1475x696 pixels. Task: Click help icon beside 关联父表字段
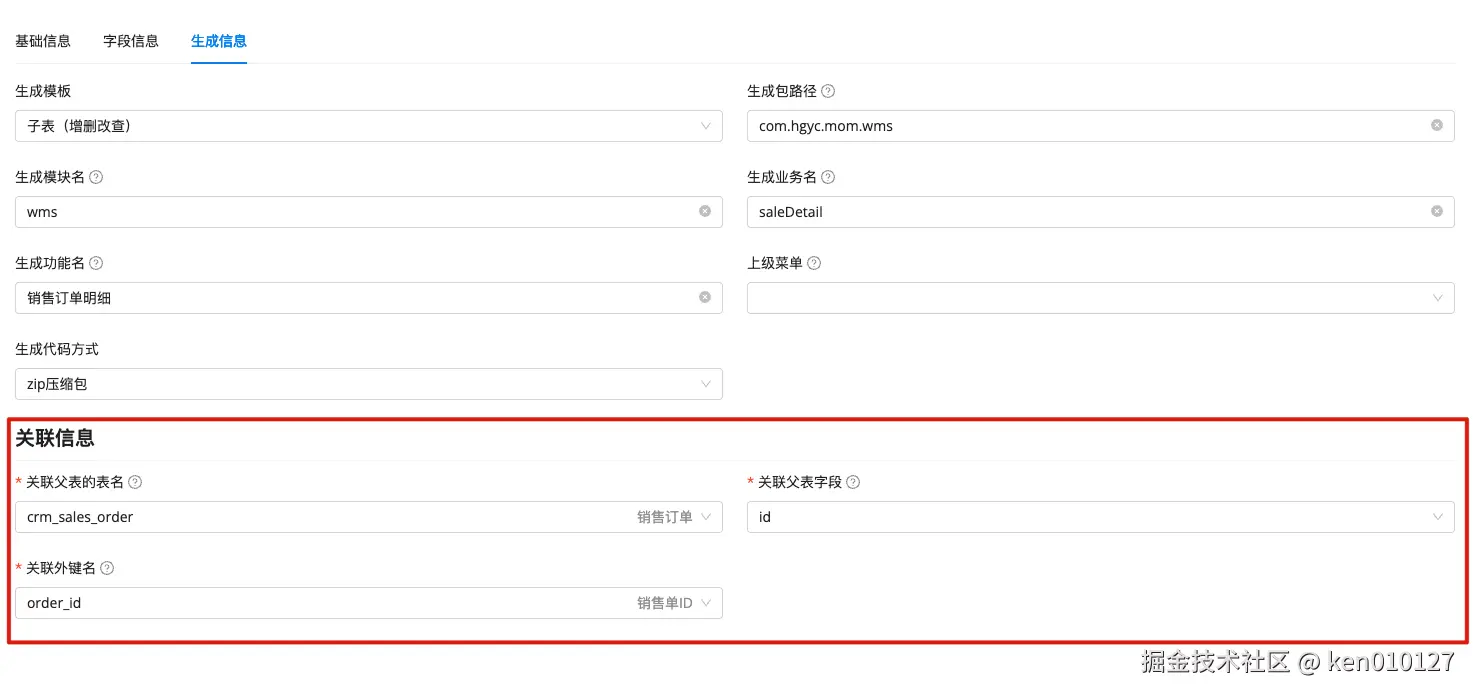(853, 482)
